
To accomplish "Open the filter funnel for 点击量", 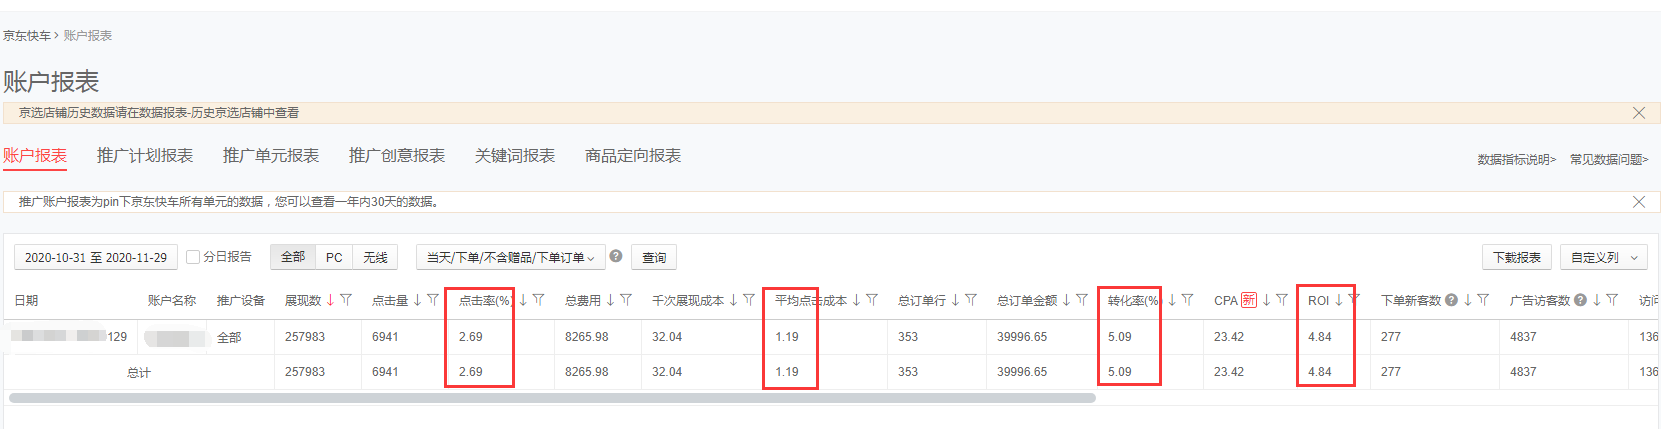I will click(x=433, y=300).
